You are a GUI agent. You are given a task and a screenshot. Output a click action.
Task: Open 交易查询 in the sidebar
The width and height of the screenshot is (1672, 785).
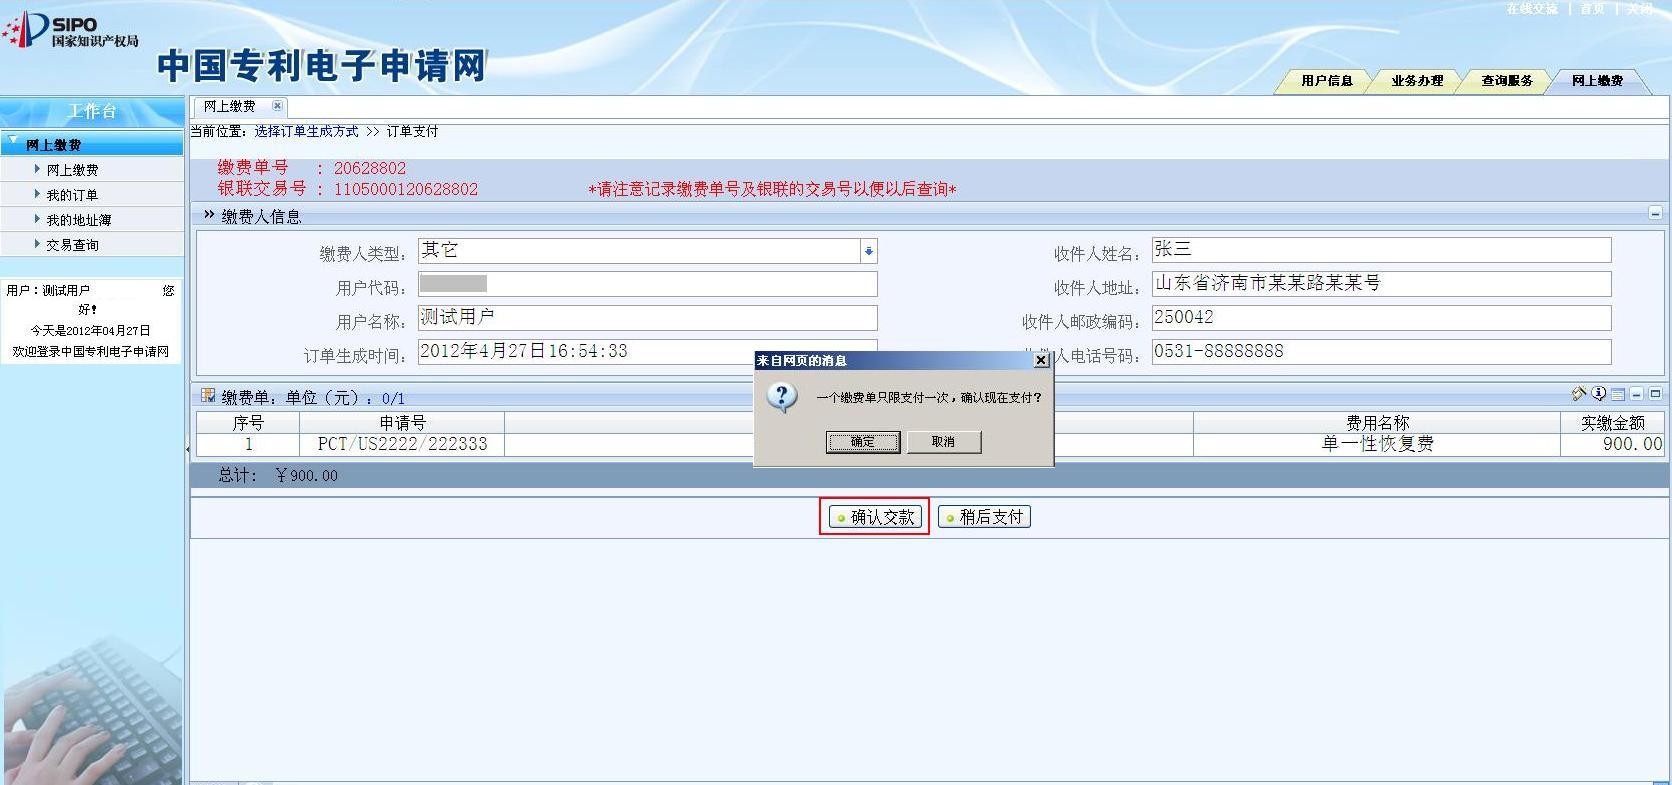pos(72,245)
